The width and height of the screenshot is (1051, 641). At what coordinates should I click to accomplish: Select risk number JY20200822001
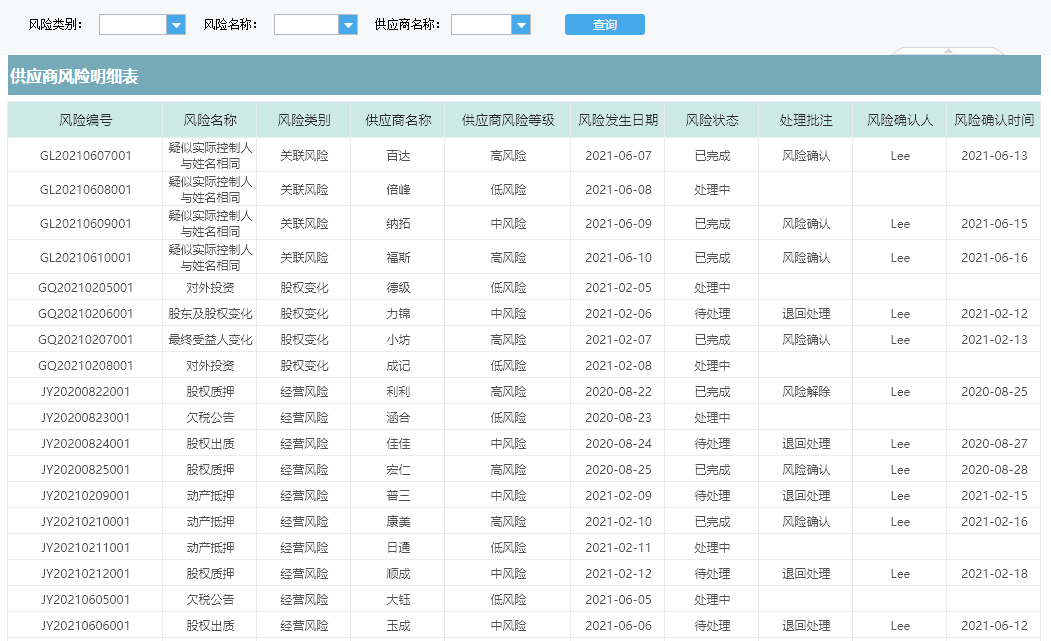tap(85, 392)
